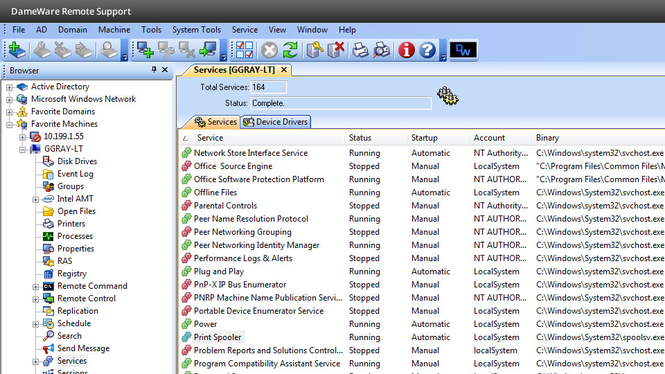Select the Services sub-tab

click(x=215, y=122)
